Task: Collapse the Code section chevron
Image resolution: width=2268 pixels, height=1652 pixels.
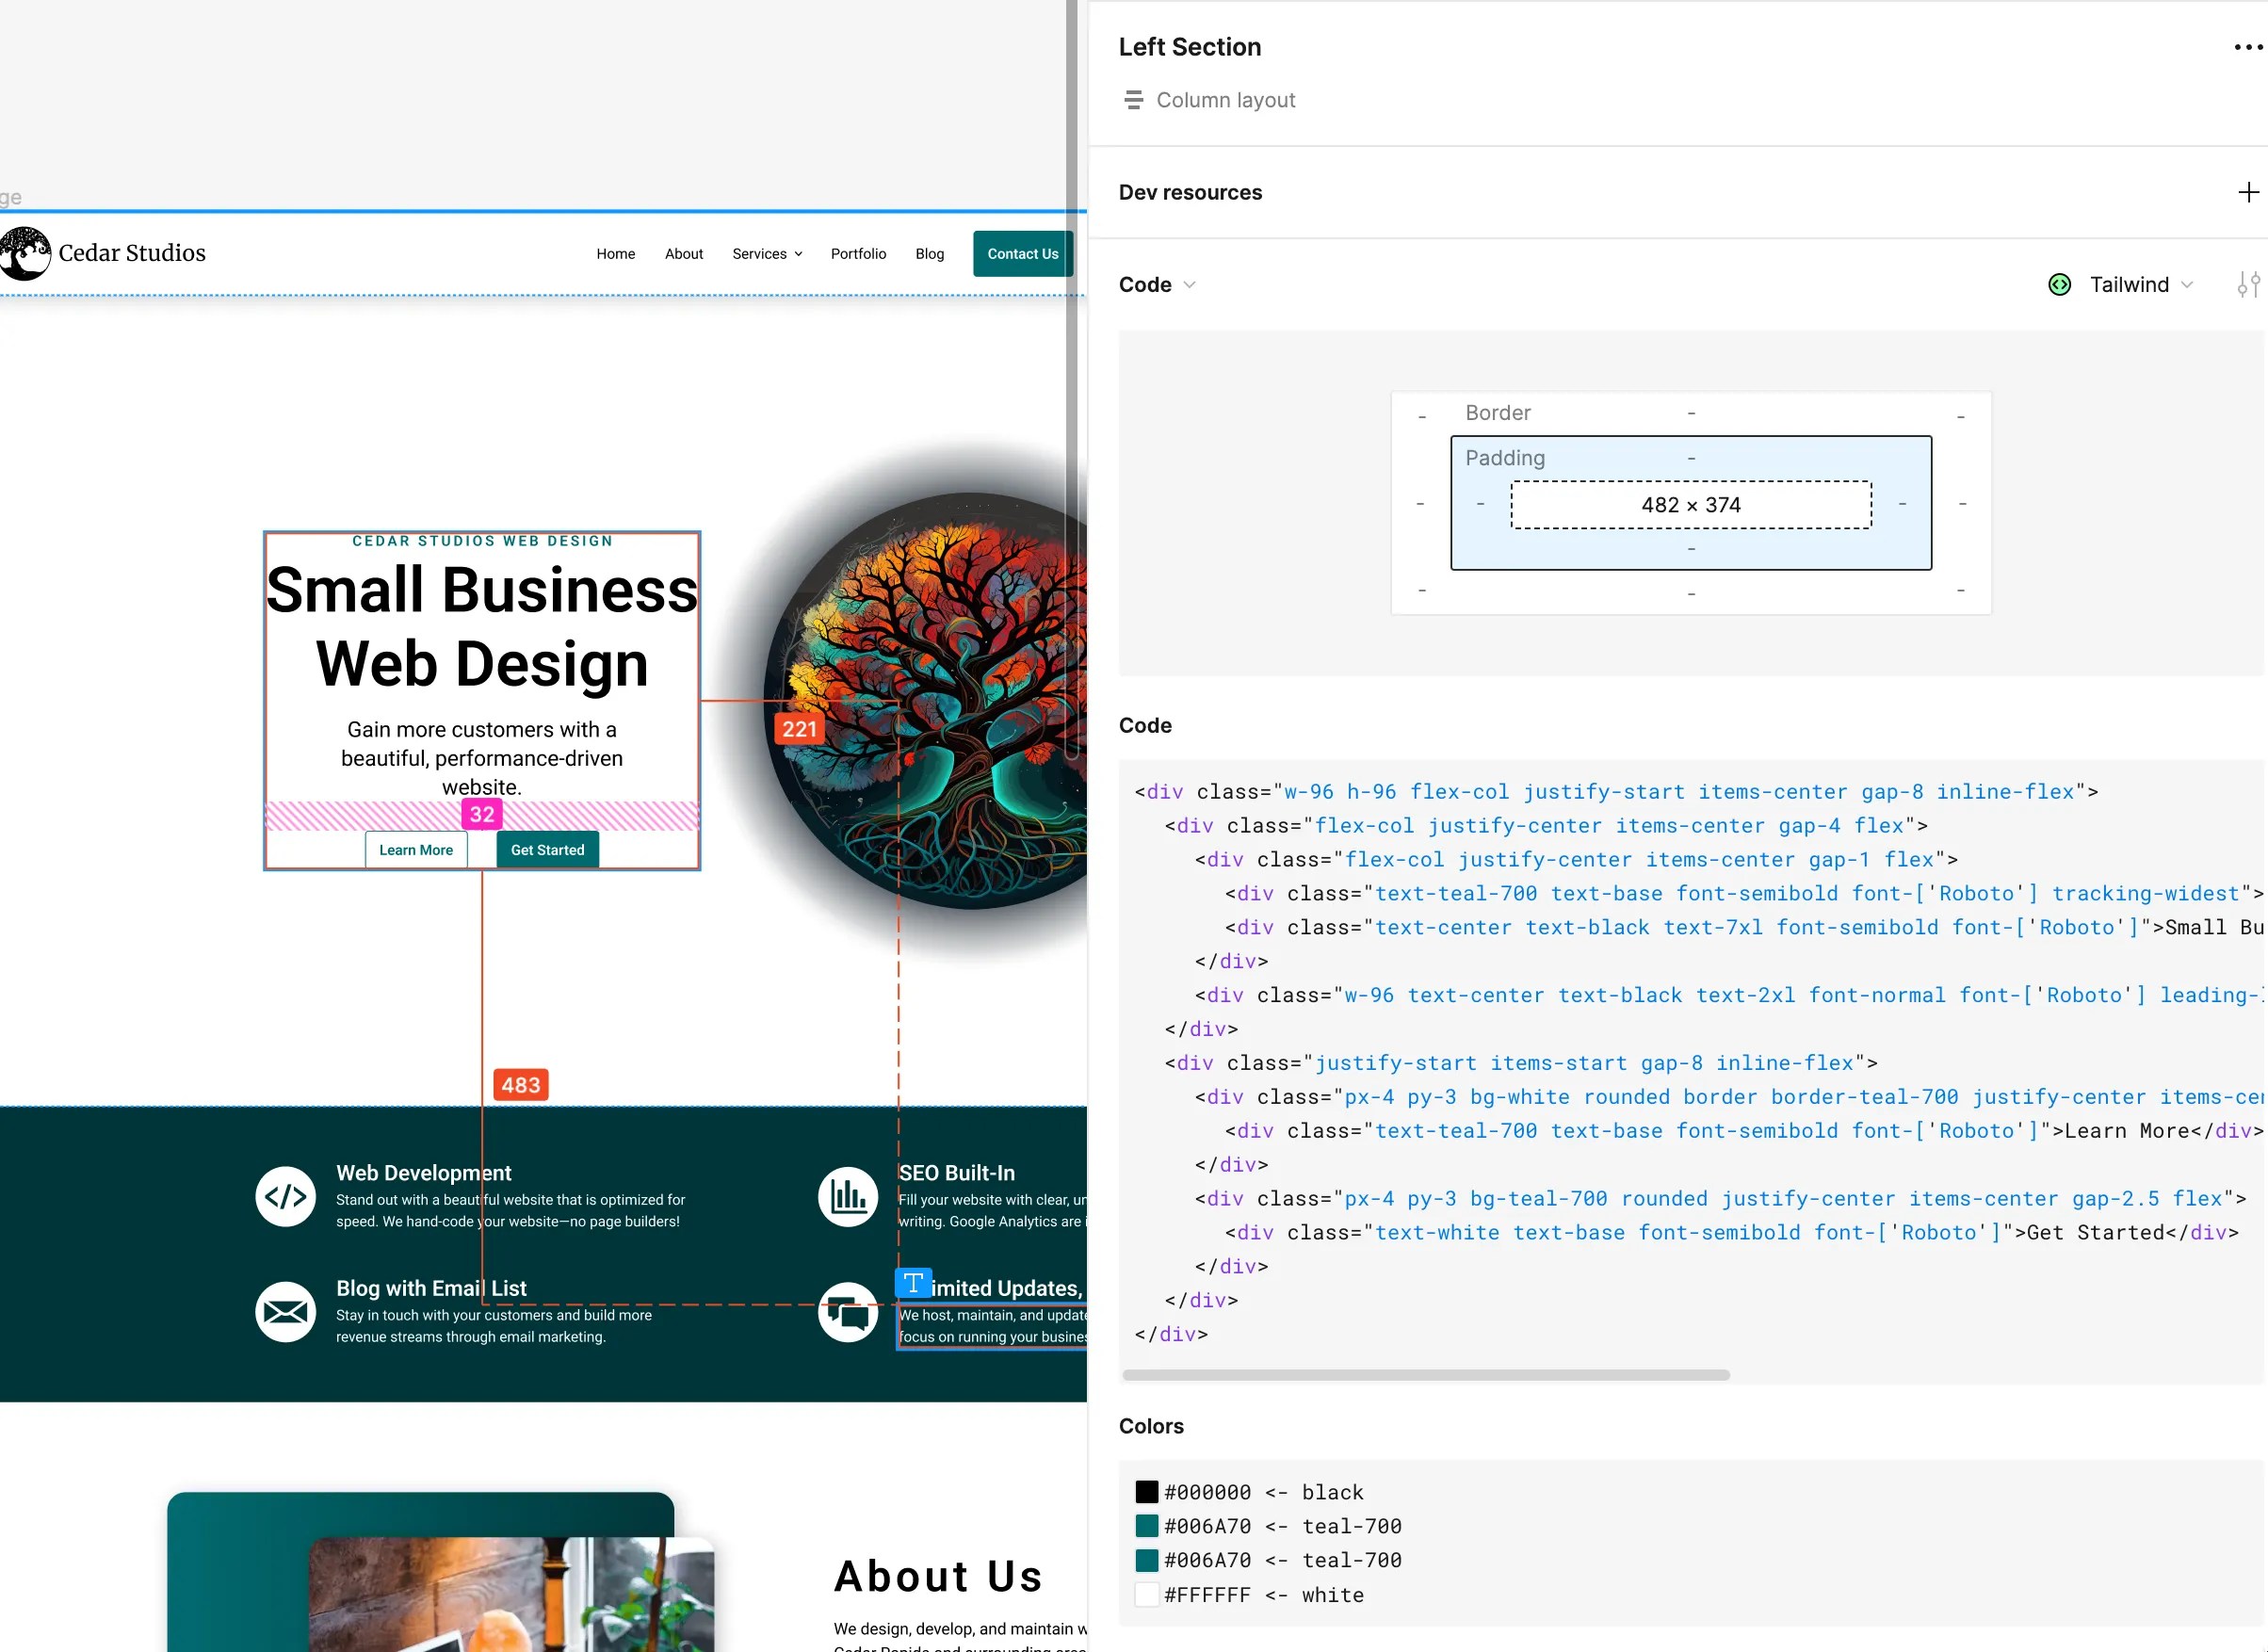Action: tap(1190, 285)
